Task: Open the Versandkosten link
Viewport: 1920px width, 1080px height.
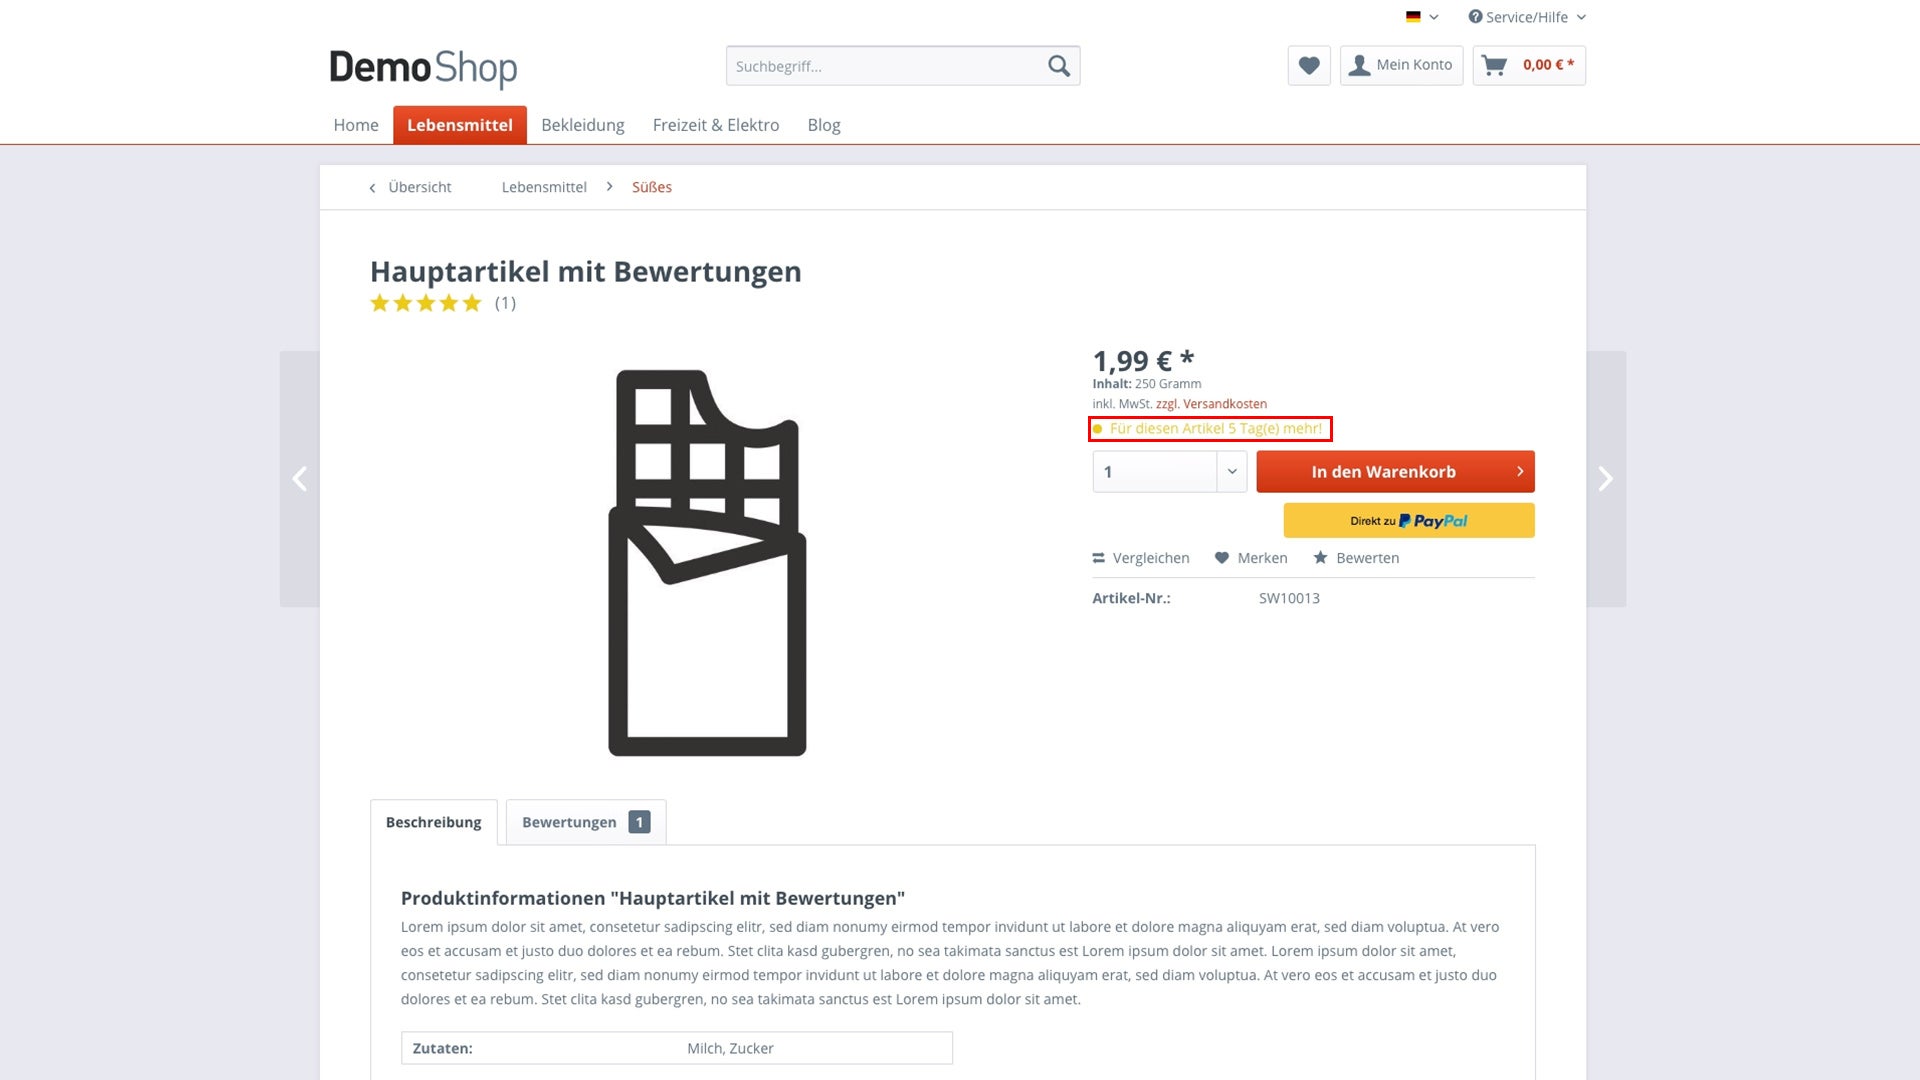Action: (x=1224, y=404)
